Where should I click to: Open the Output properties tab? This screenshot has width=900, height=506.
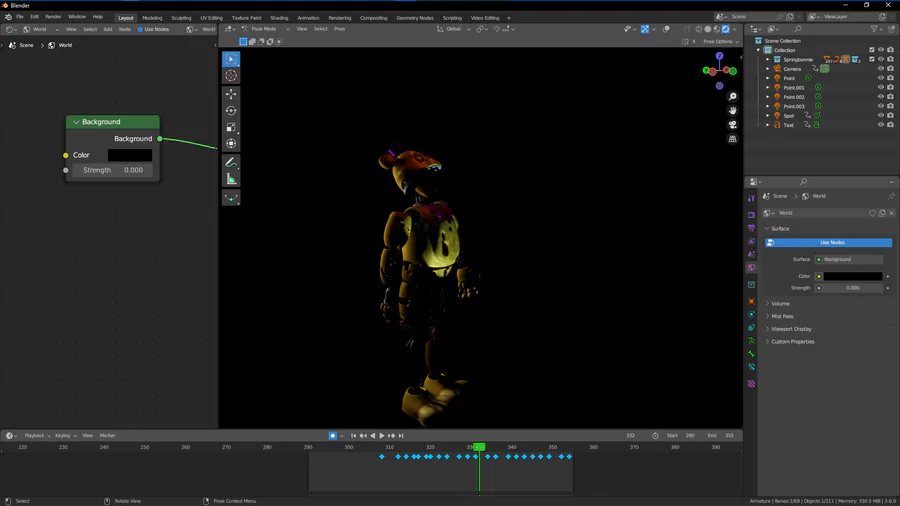[751, 228]
